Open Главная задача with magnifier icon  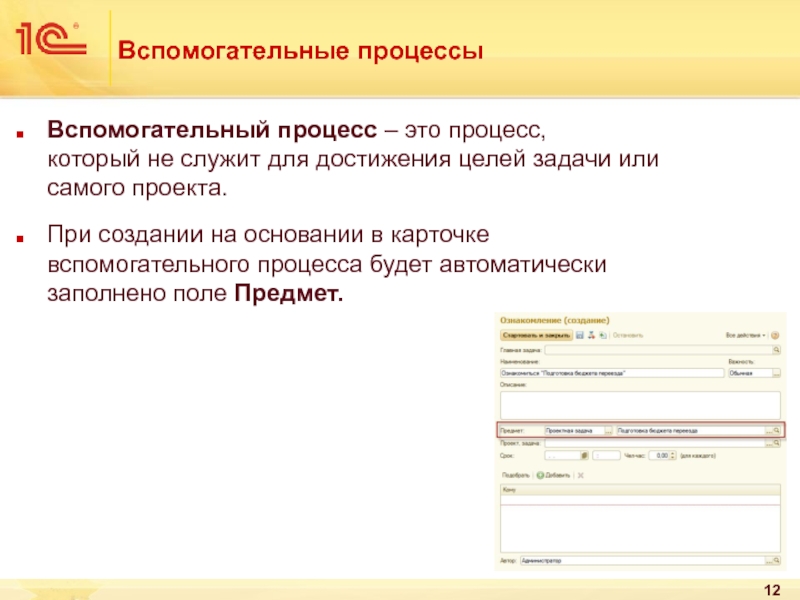click(777, 350)
